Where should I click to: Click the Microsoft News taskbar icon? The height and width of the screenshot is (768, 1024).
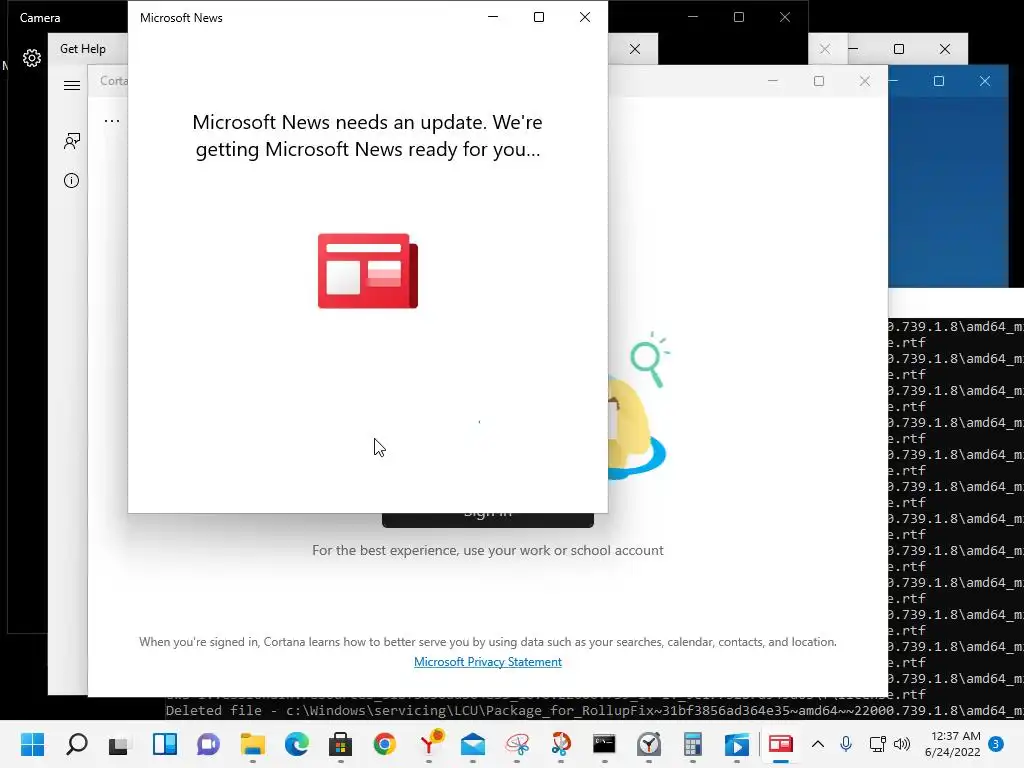point(780,744)
